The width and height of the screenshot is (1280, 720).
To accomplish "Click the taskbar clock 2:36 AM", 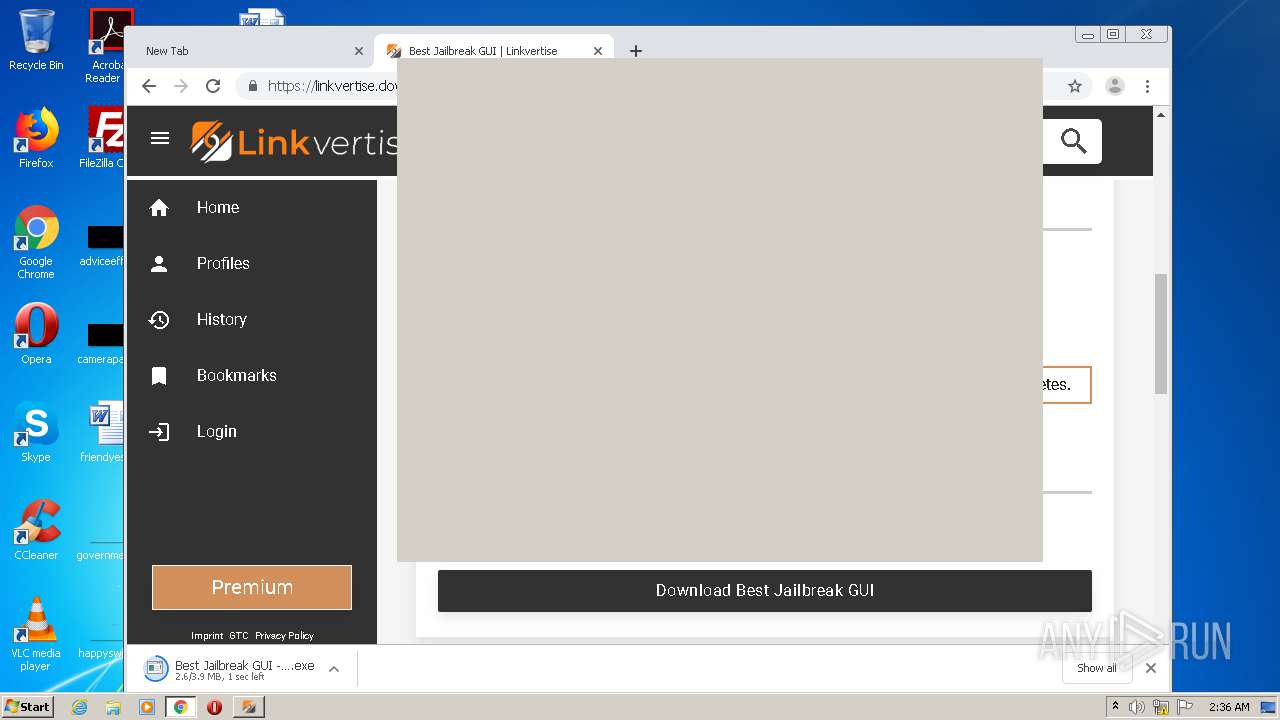I will coord(1229,707).
